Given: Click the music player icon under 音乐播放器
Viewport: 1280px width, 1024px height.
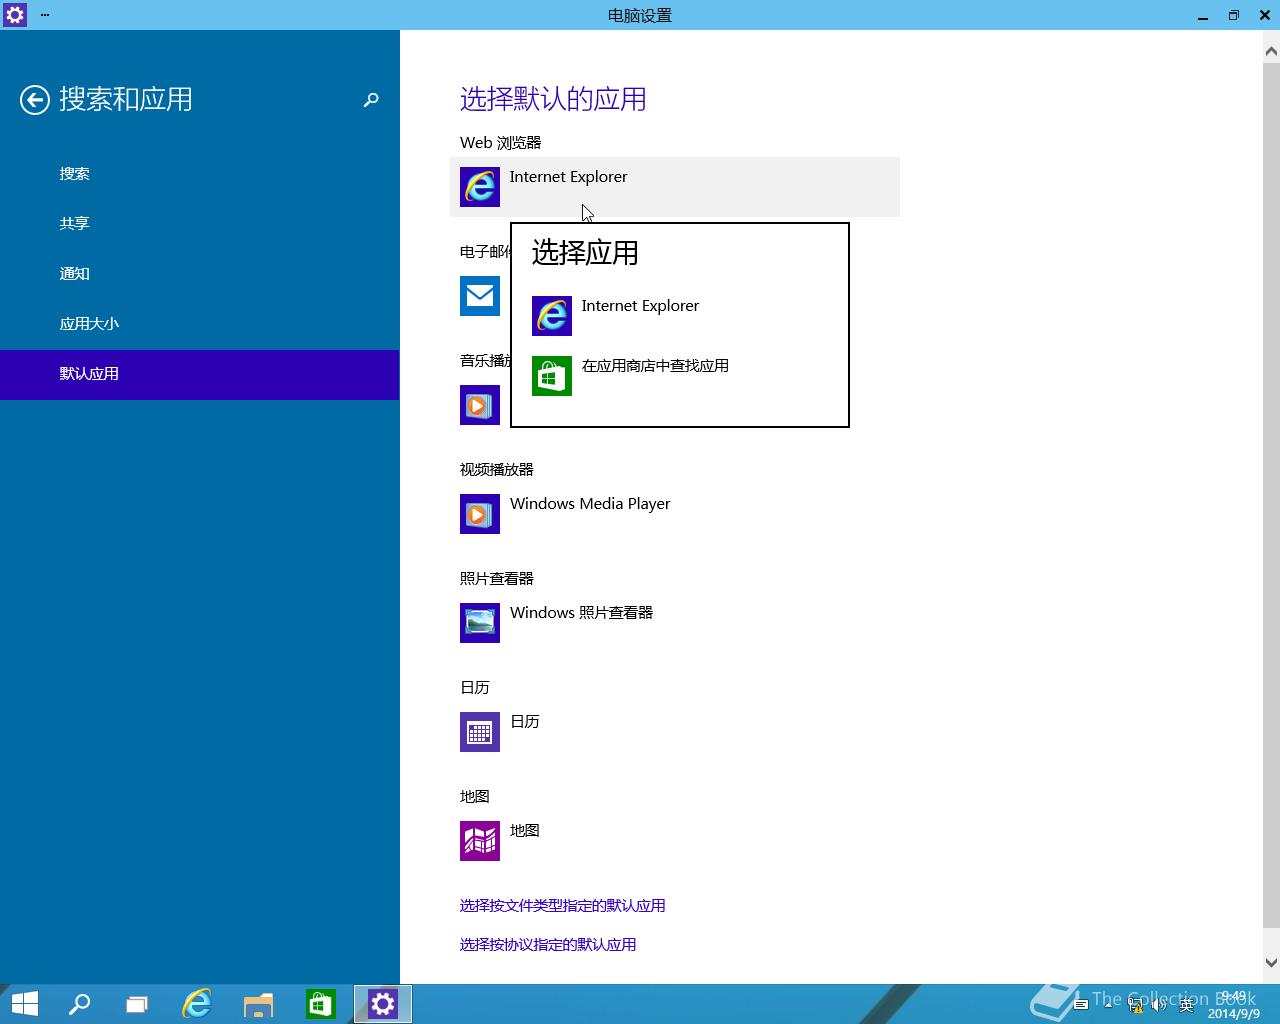Looking at the screenshot, I should click(x=480, y=405).
